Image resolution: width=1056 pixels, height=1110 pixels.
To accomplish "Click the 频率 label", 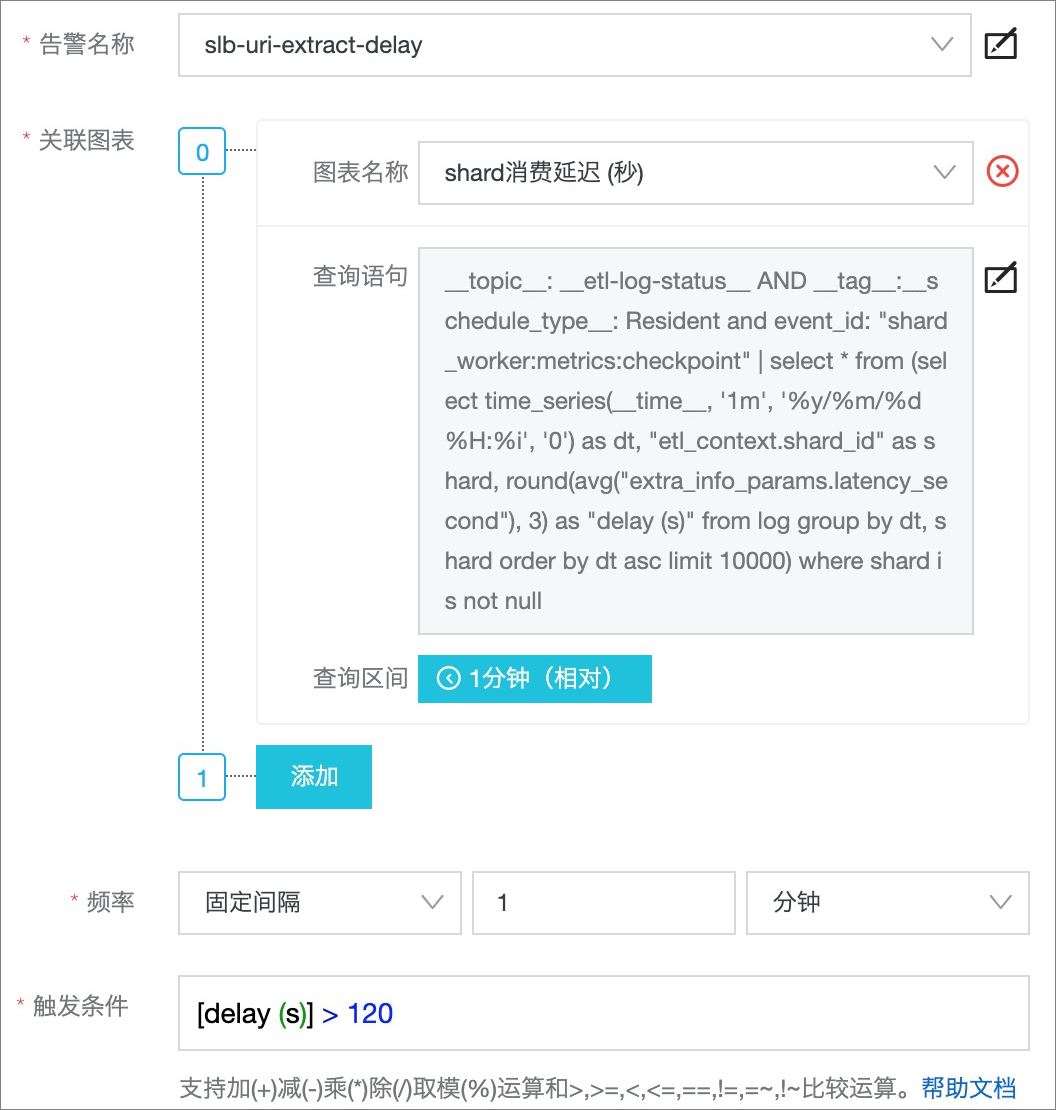I will pyautogui.click(x=110, y=902).
